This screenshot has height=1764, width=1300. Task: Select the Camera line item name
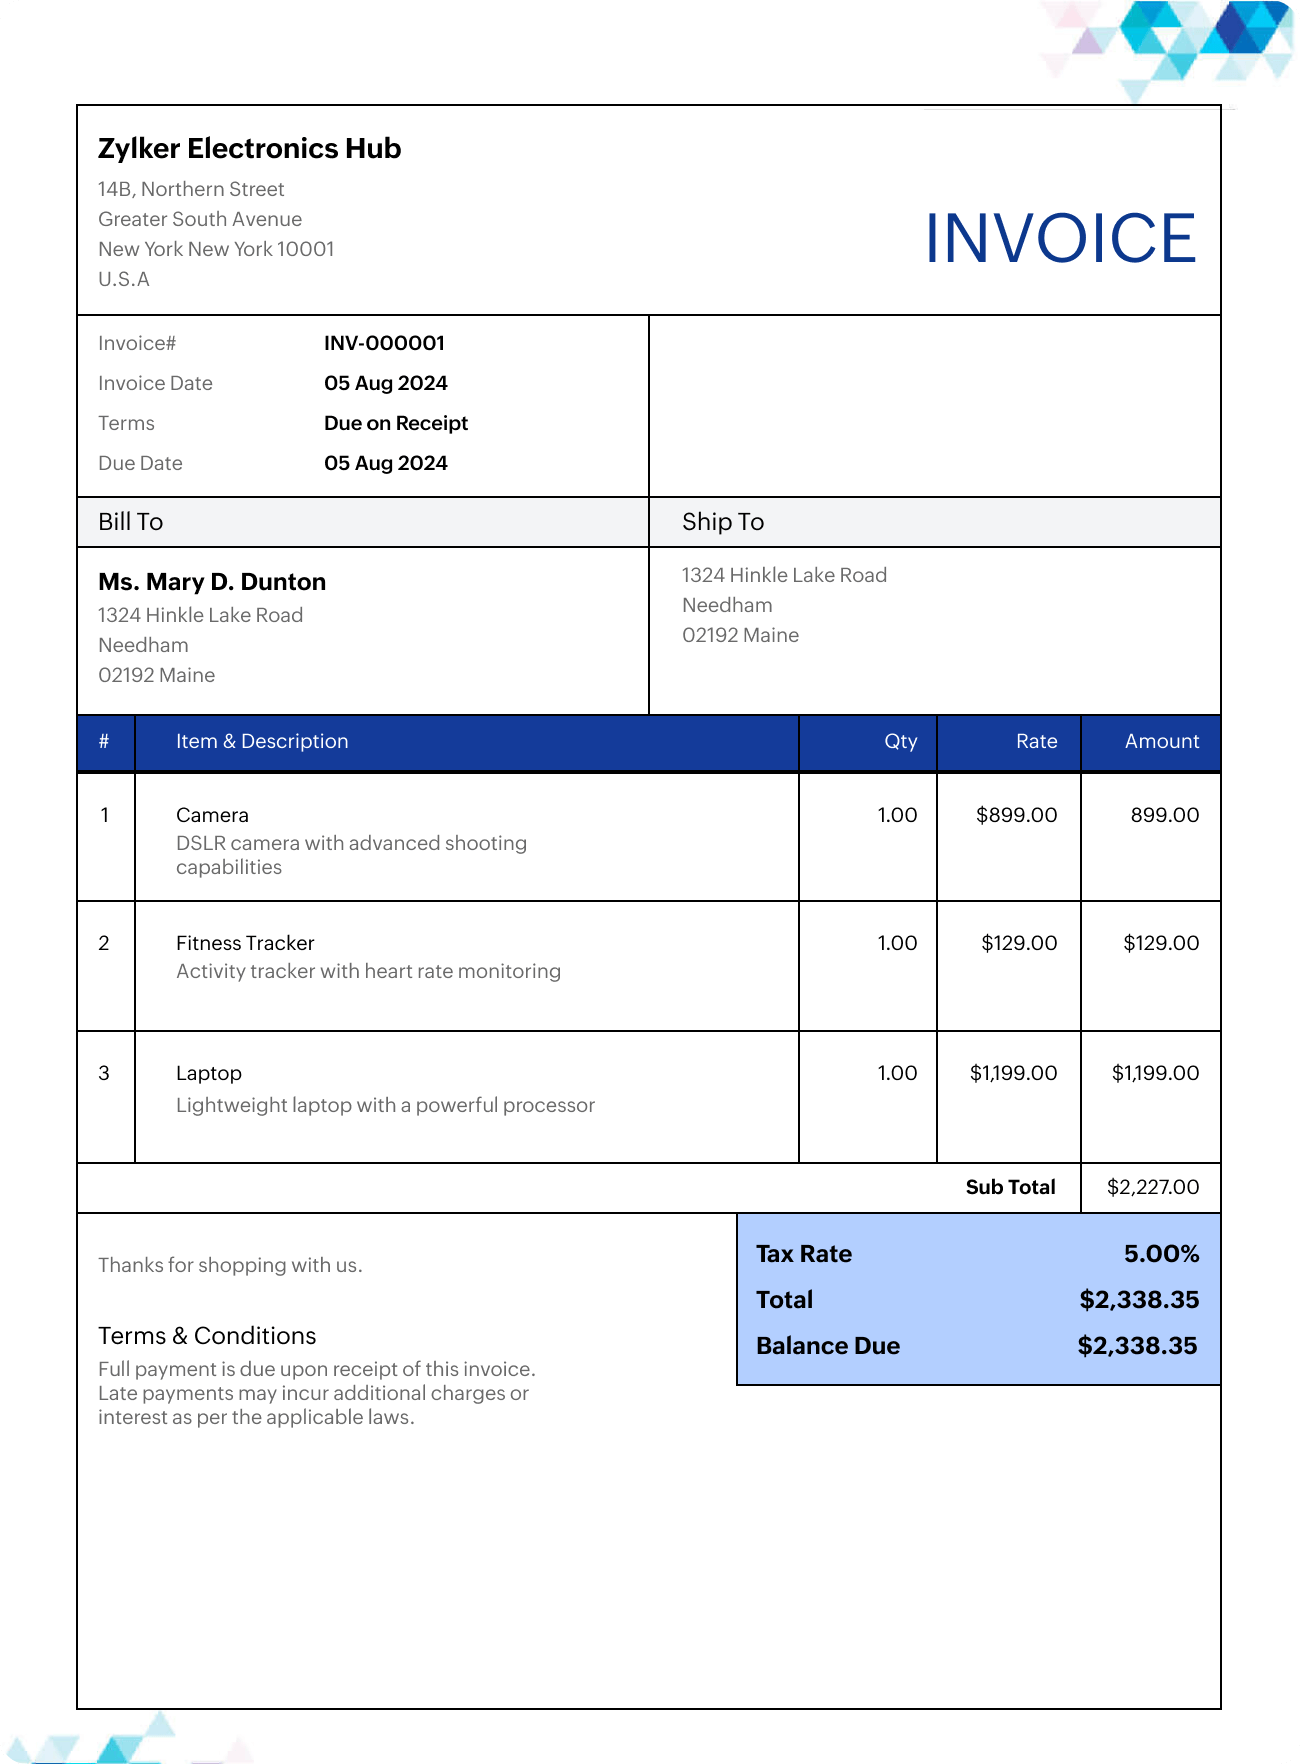tap(212, 815)
